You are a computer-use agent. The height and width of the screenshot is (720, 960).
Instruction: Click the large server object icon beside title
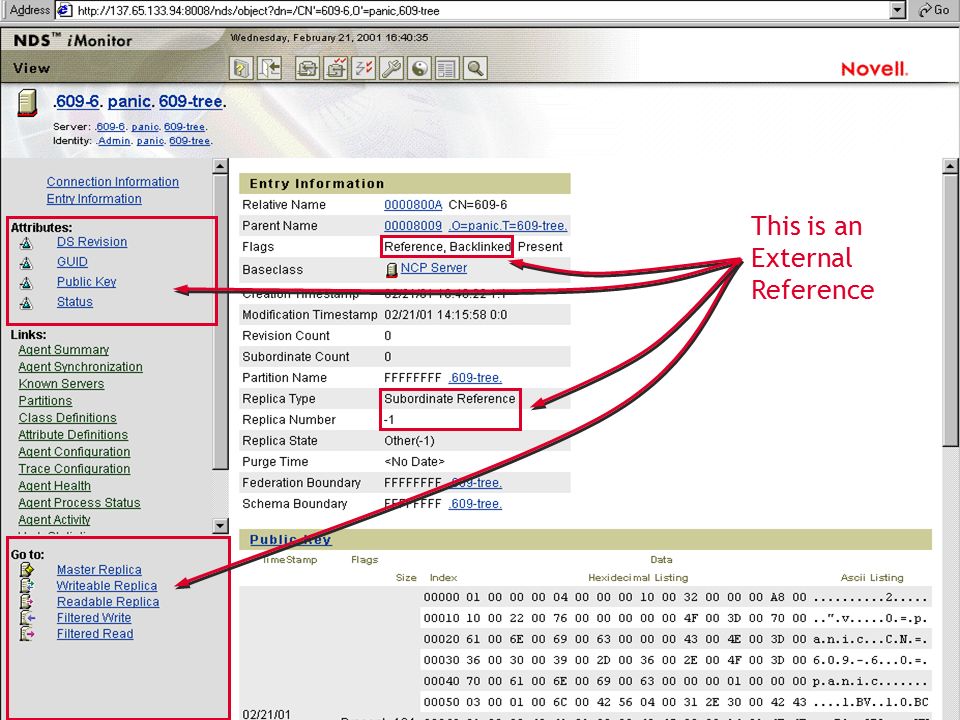point(27,103)
